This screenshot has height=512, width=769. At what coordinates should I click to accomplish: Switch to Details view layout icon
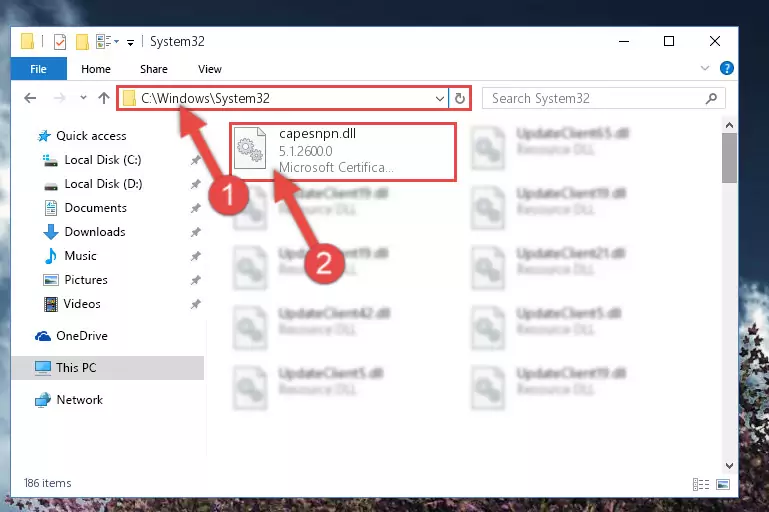[x=701, y=485]
